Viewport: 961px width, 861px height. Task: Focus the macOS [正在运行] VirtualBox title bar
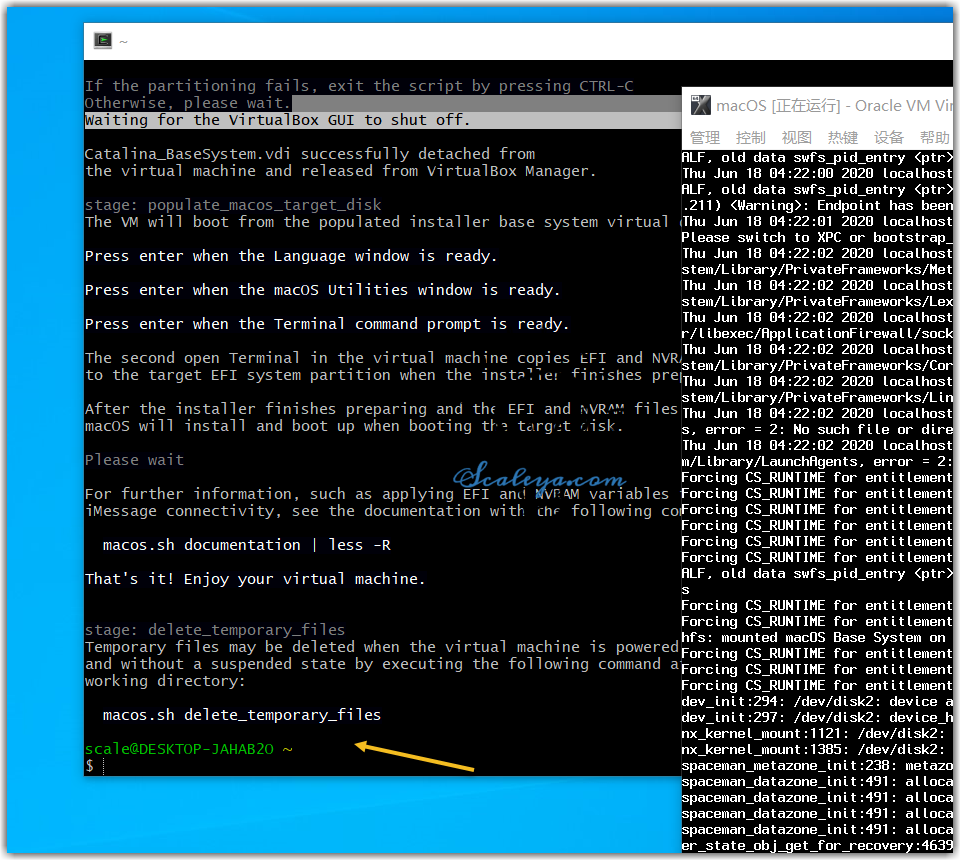pyautogui.click(x=830, y=106)
